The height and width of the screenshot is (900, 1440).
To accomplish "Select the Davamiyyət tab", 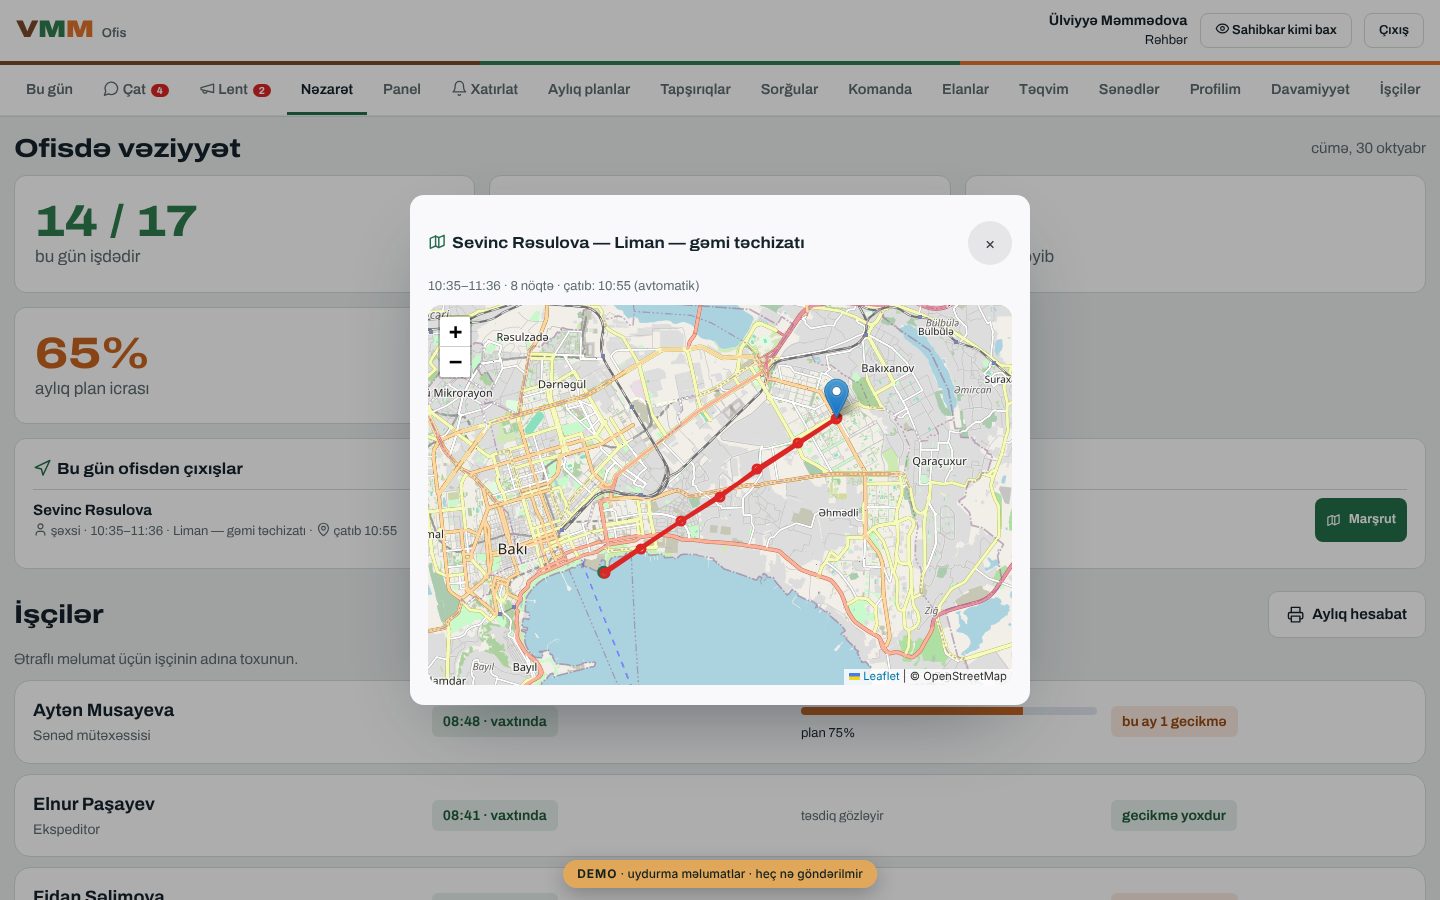I will (x=1310, y=89).
